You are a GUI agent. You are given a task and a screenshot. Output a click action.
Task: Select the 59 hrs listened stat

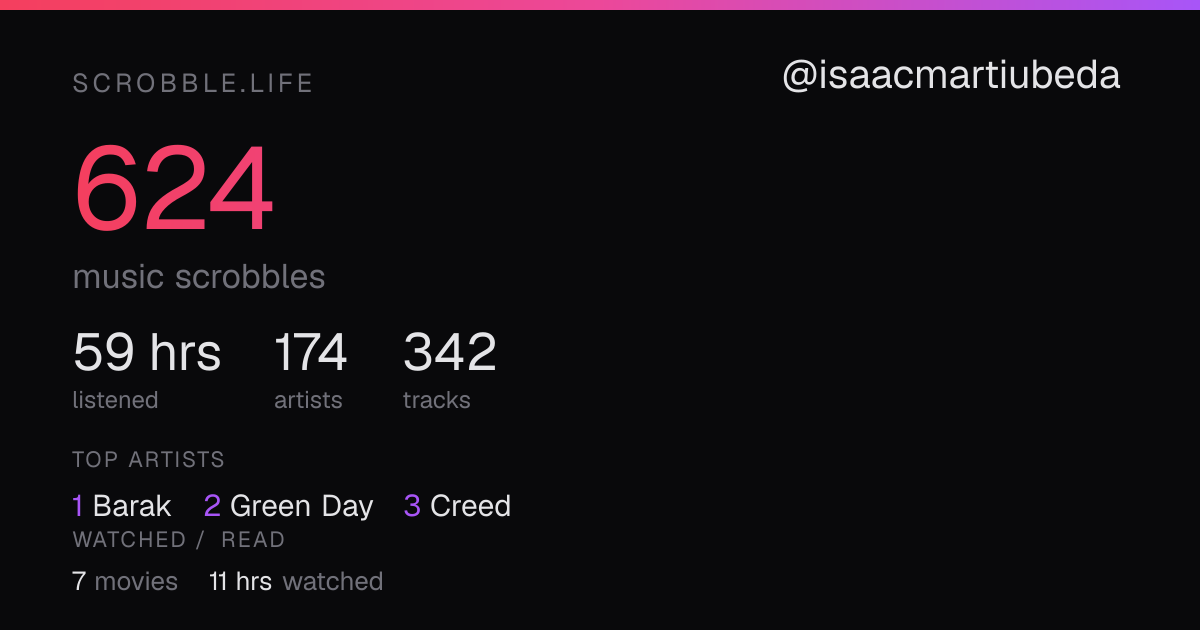[x=147, y=352]
